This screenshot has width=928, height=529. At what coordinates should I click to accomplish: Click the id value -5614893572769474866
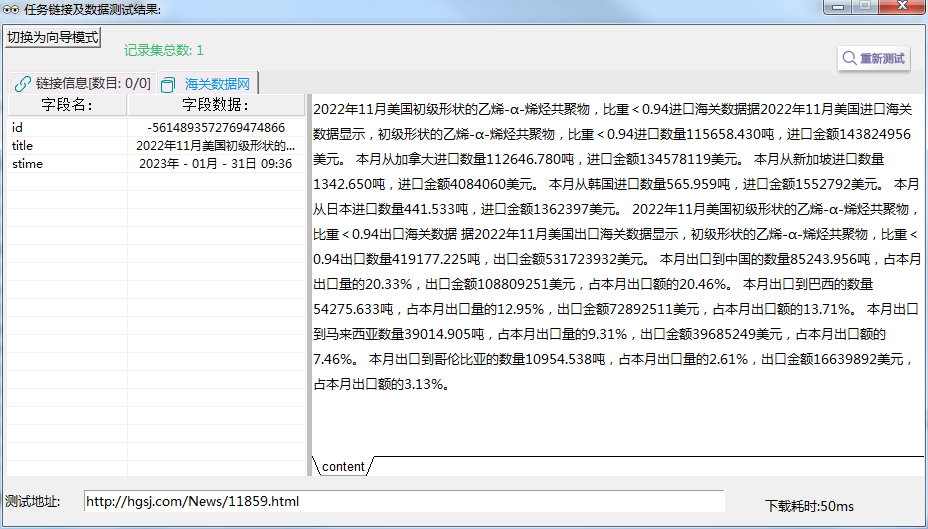point(216,127)
